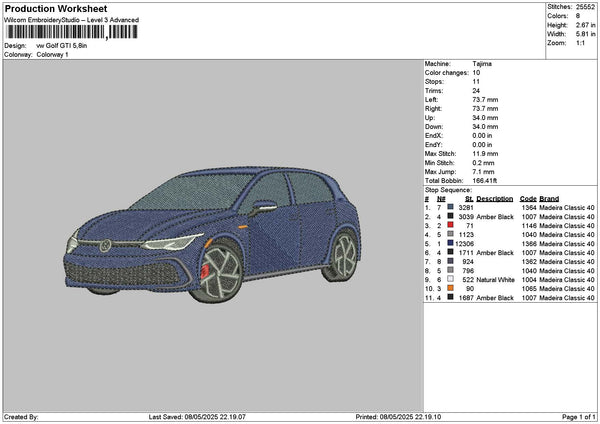This screenshot has height=424, width=600.
Task: Click the VW Golf GTI embroidery preview
Action: click(x=212, y=234)
